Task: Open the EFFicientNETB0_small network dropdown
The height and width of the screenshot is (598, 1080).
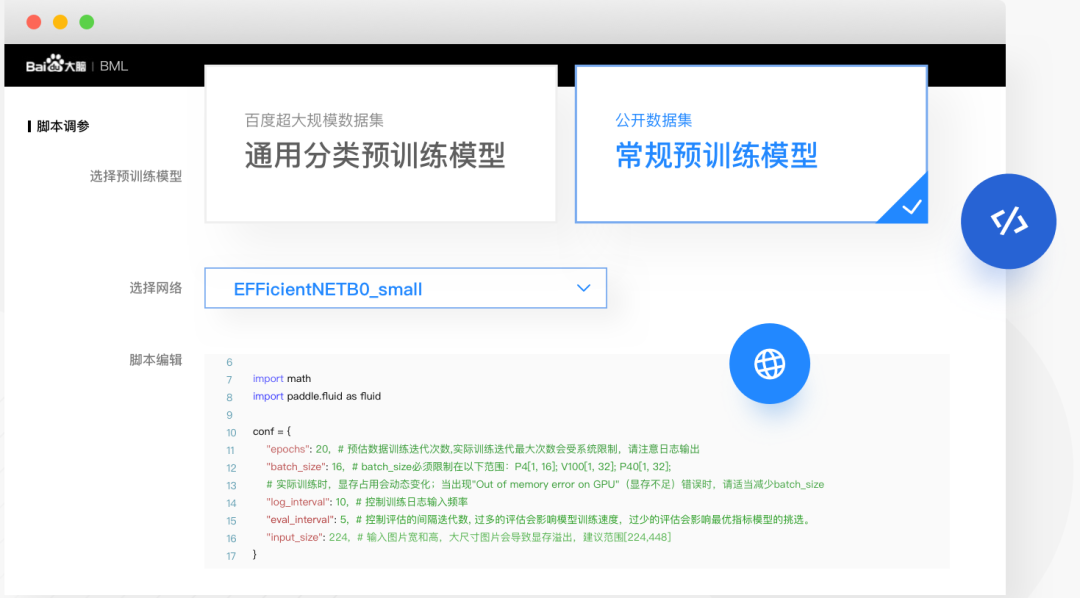Action: tap(406, 288)
